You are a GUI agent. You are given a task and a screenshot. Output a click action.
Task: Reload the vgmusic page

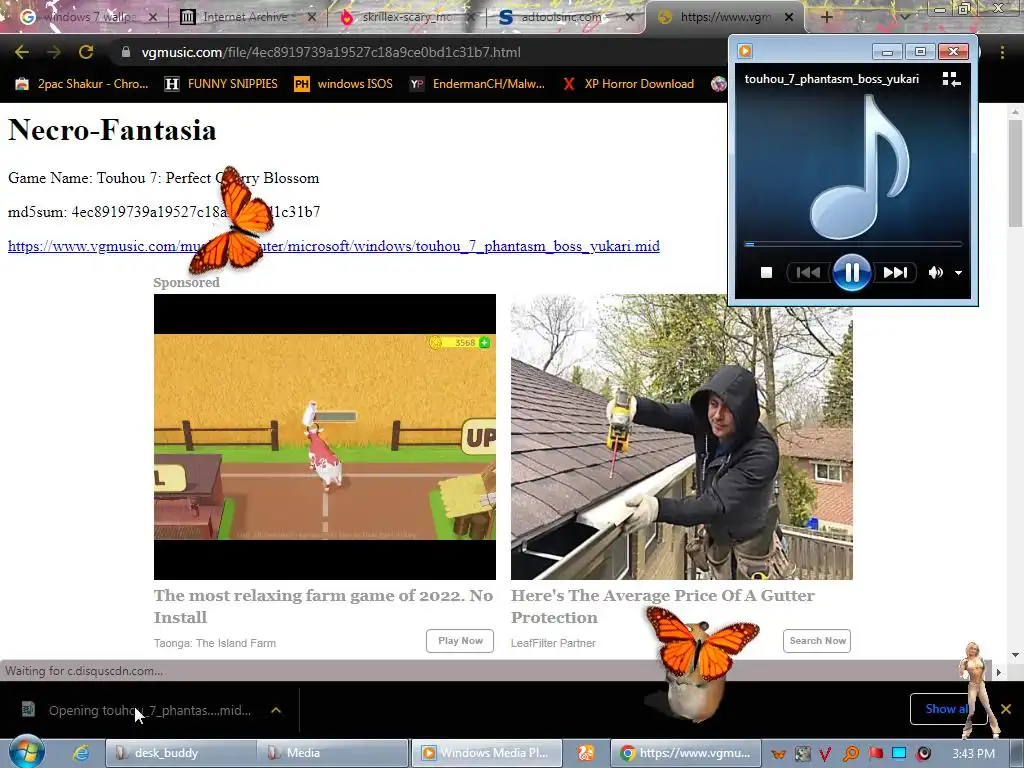tap(86, 52)
